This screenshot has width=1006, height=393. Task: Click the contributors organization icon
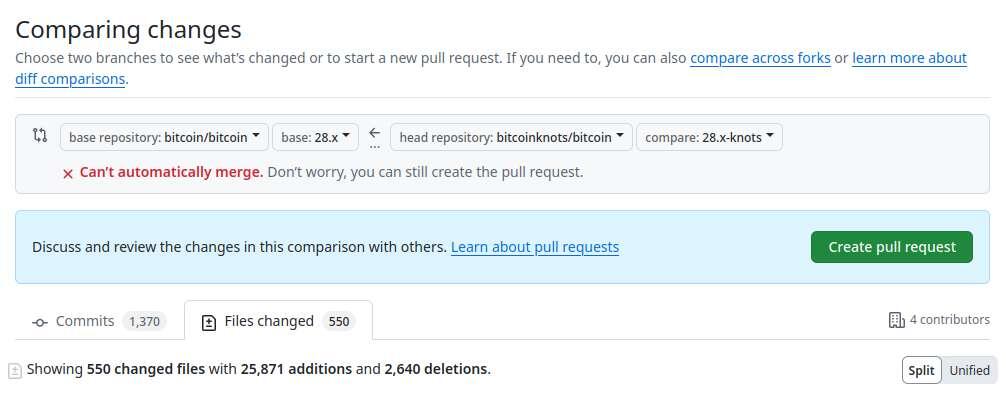[x=896, y=320]
